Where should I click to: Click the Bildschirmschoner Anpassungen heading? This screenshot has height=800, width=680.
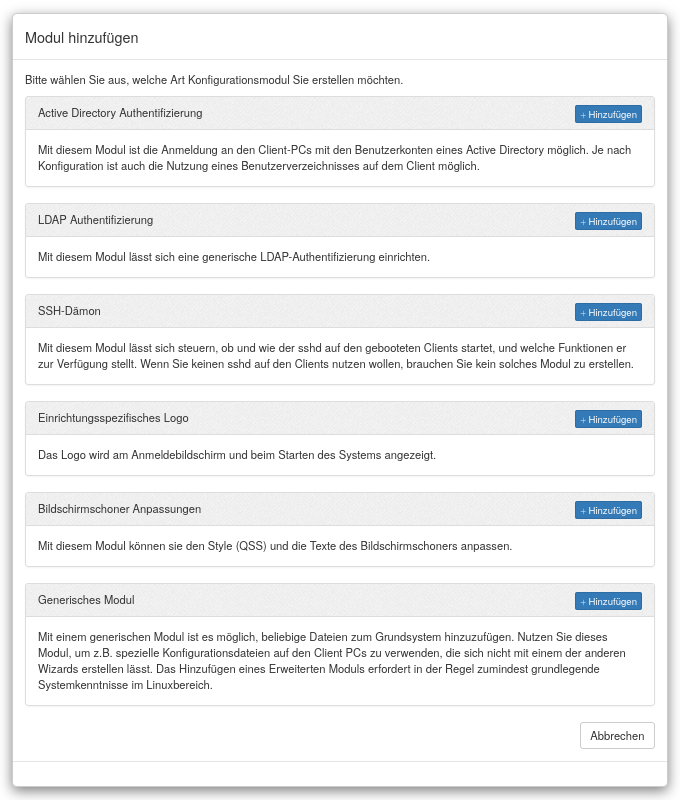click(119, 509)
